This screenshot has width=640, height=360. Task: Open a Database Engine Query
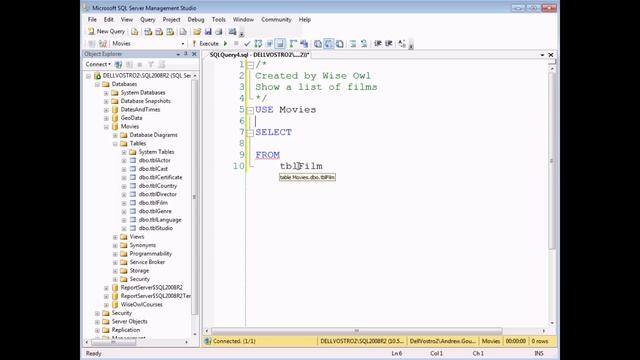(134, 31)
